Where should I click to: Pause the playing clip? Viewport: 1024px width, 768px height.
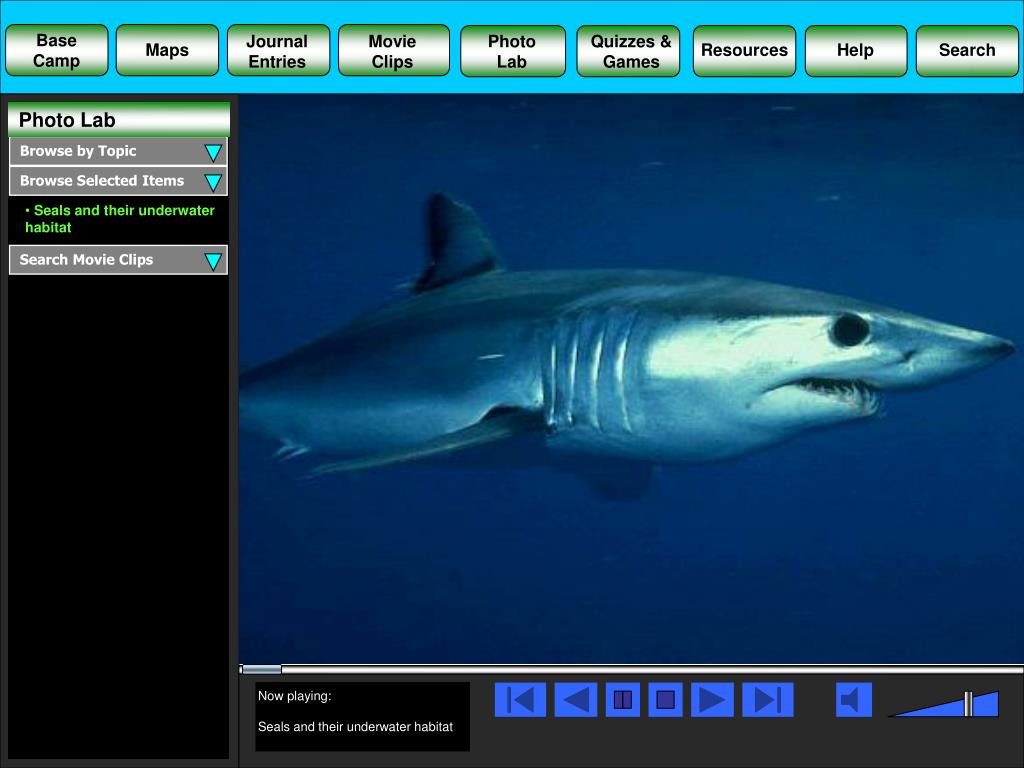(x=623, y=700)
